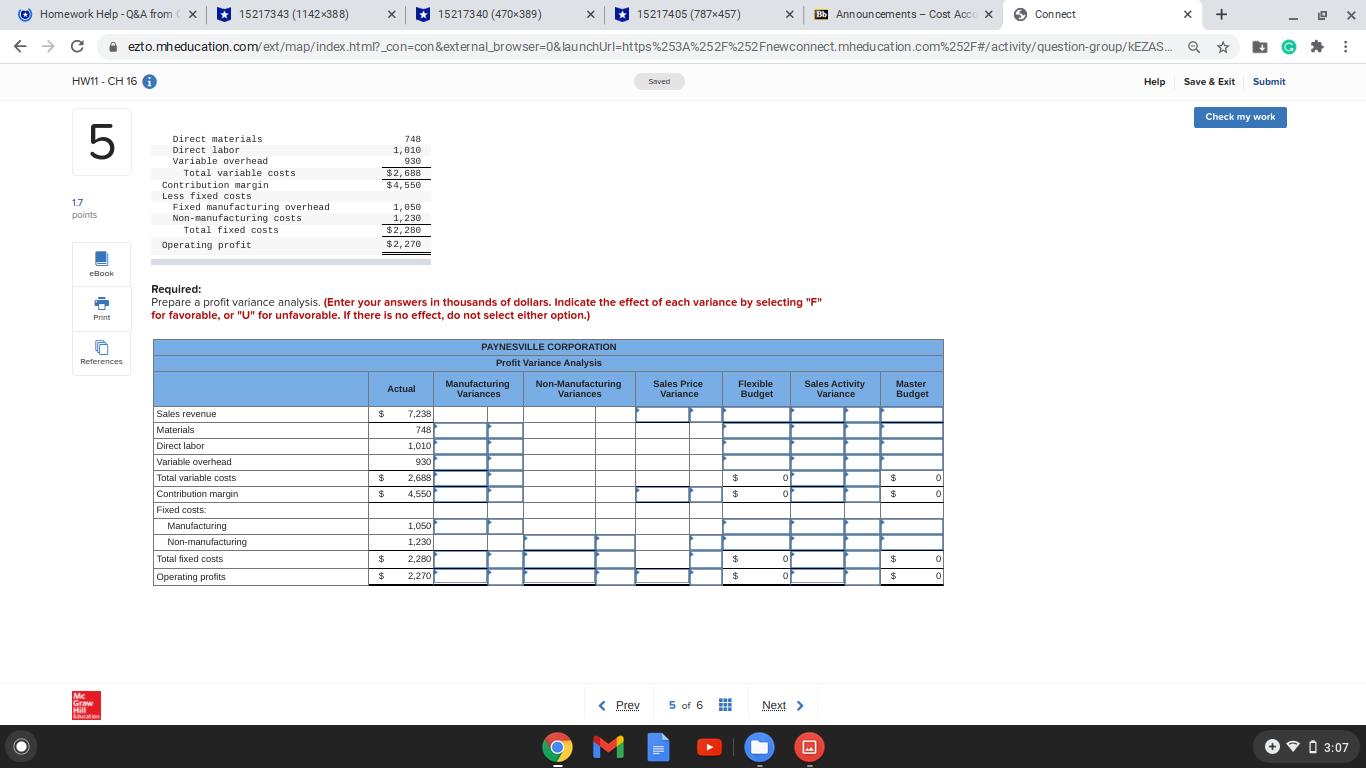The height and width of the screenshot is (768, 1366).
Task: Click the info icon next to HW11 - CH 16
Action: pyautogui.click(x=150, y=81)
